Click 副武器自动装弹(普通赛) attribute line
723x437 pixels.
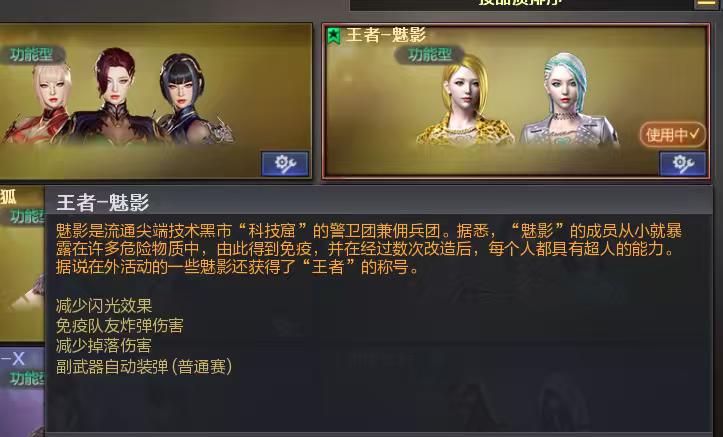[x=144, y=366]
